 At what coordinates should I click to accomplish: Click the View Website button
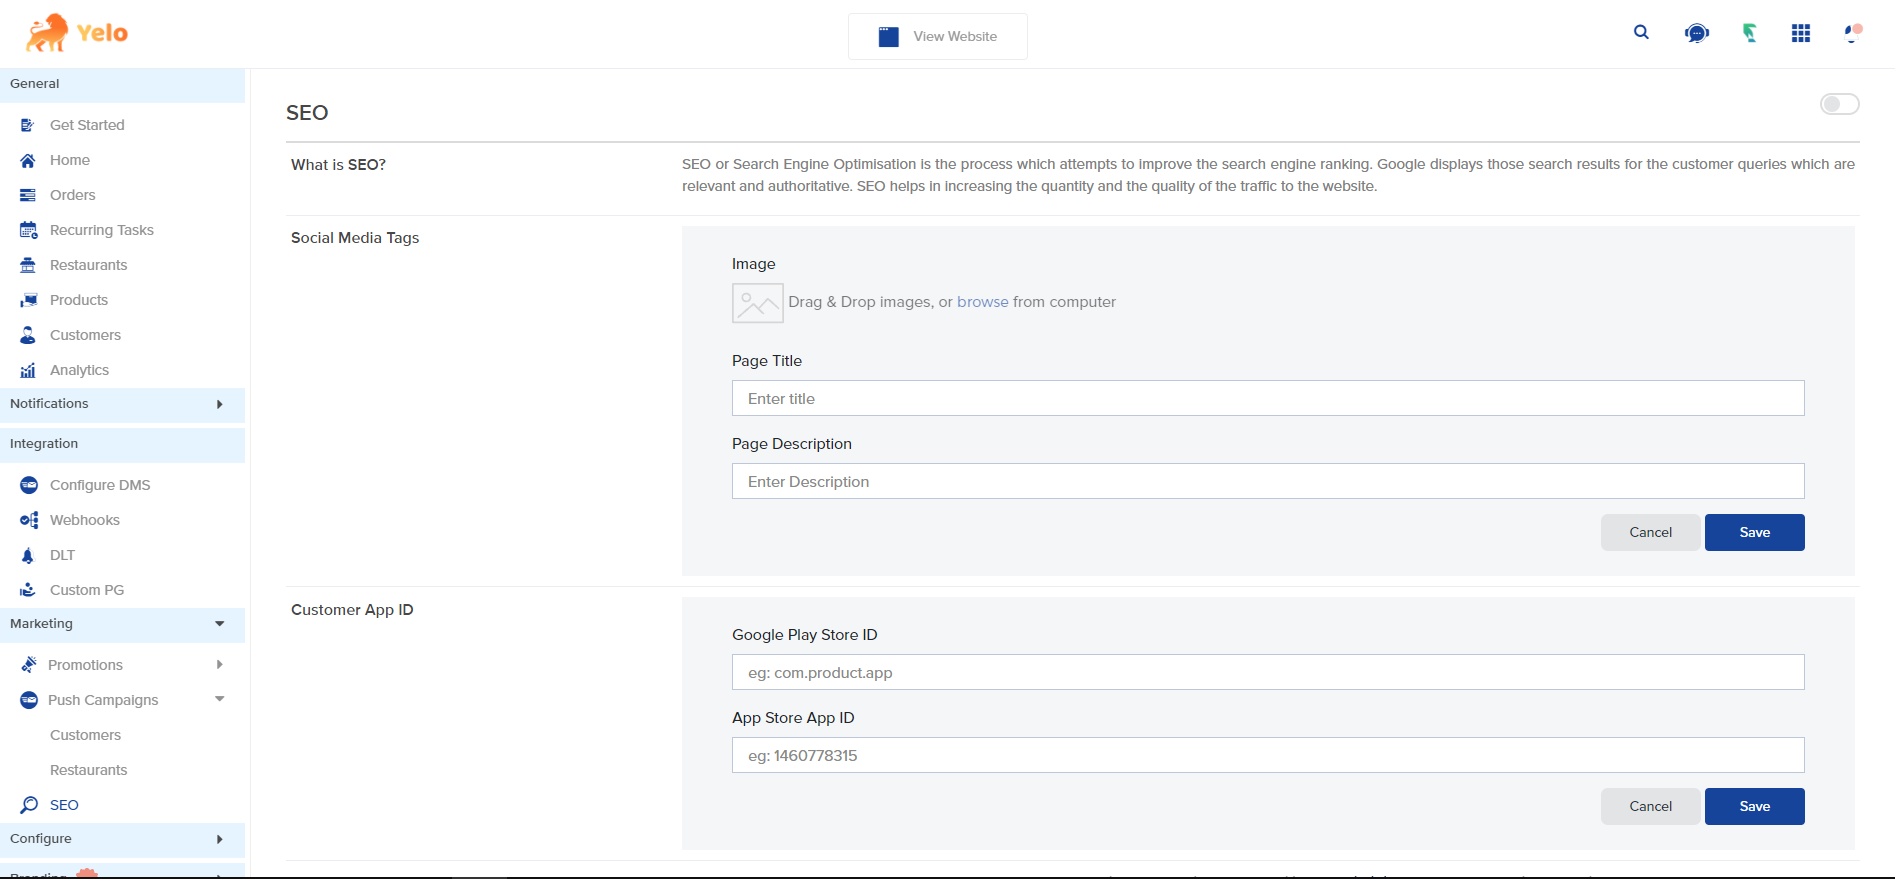(x=937, y=37)
